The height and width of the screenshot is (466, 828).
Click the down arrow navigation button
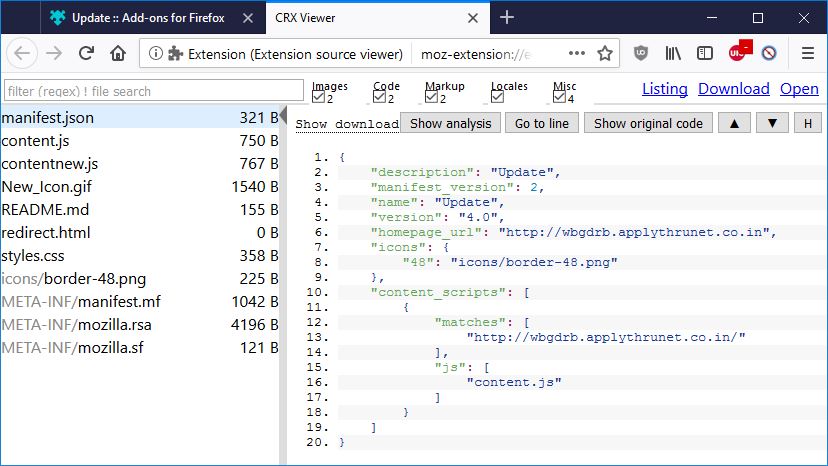[x=772, y=123]
